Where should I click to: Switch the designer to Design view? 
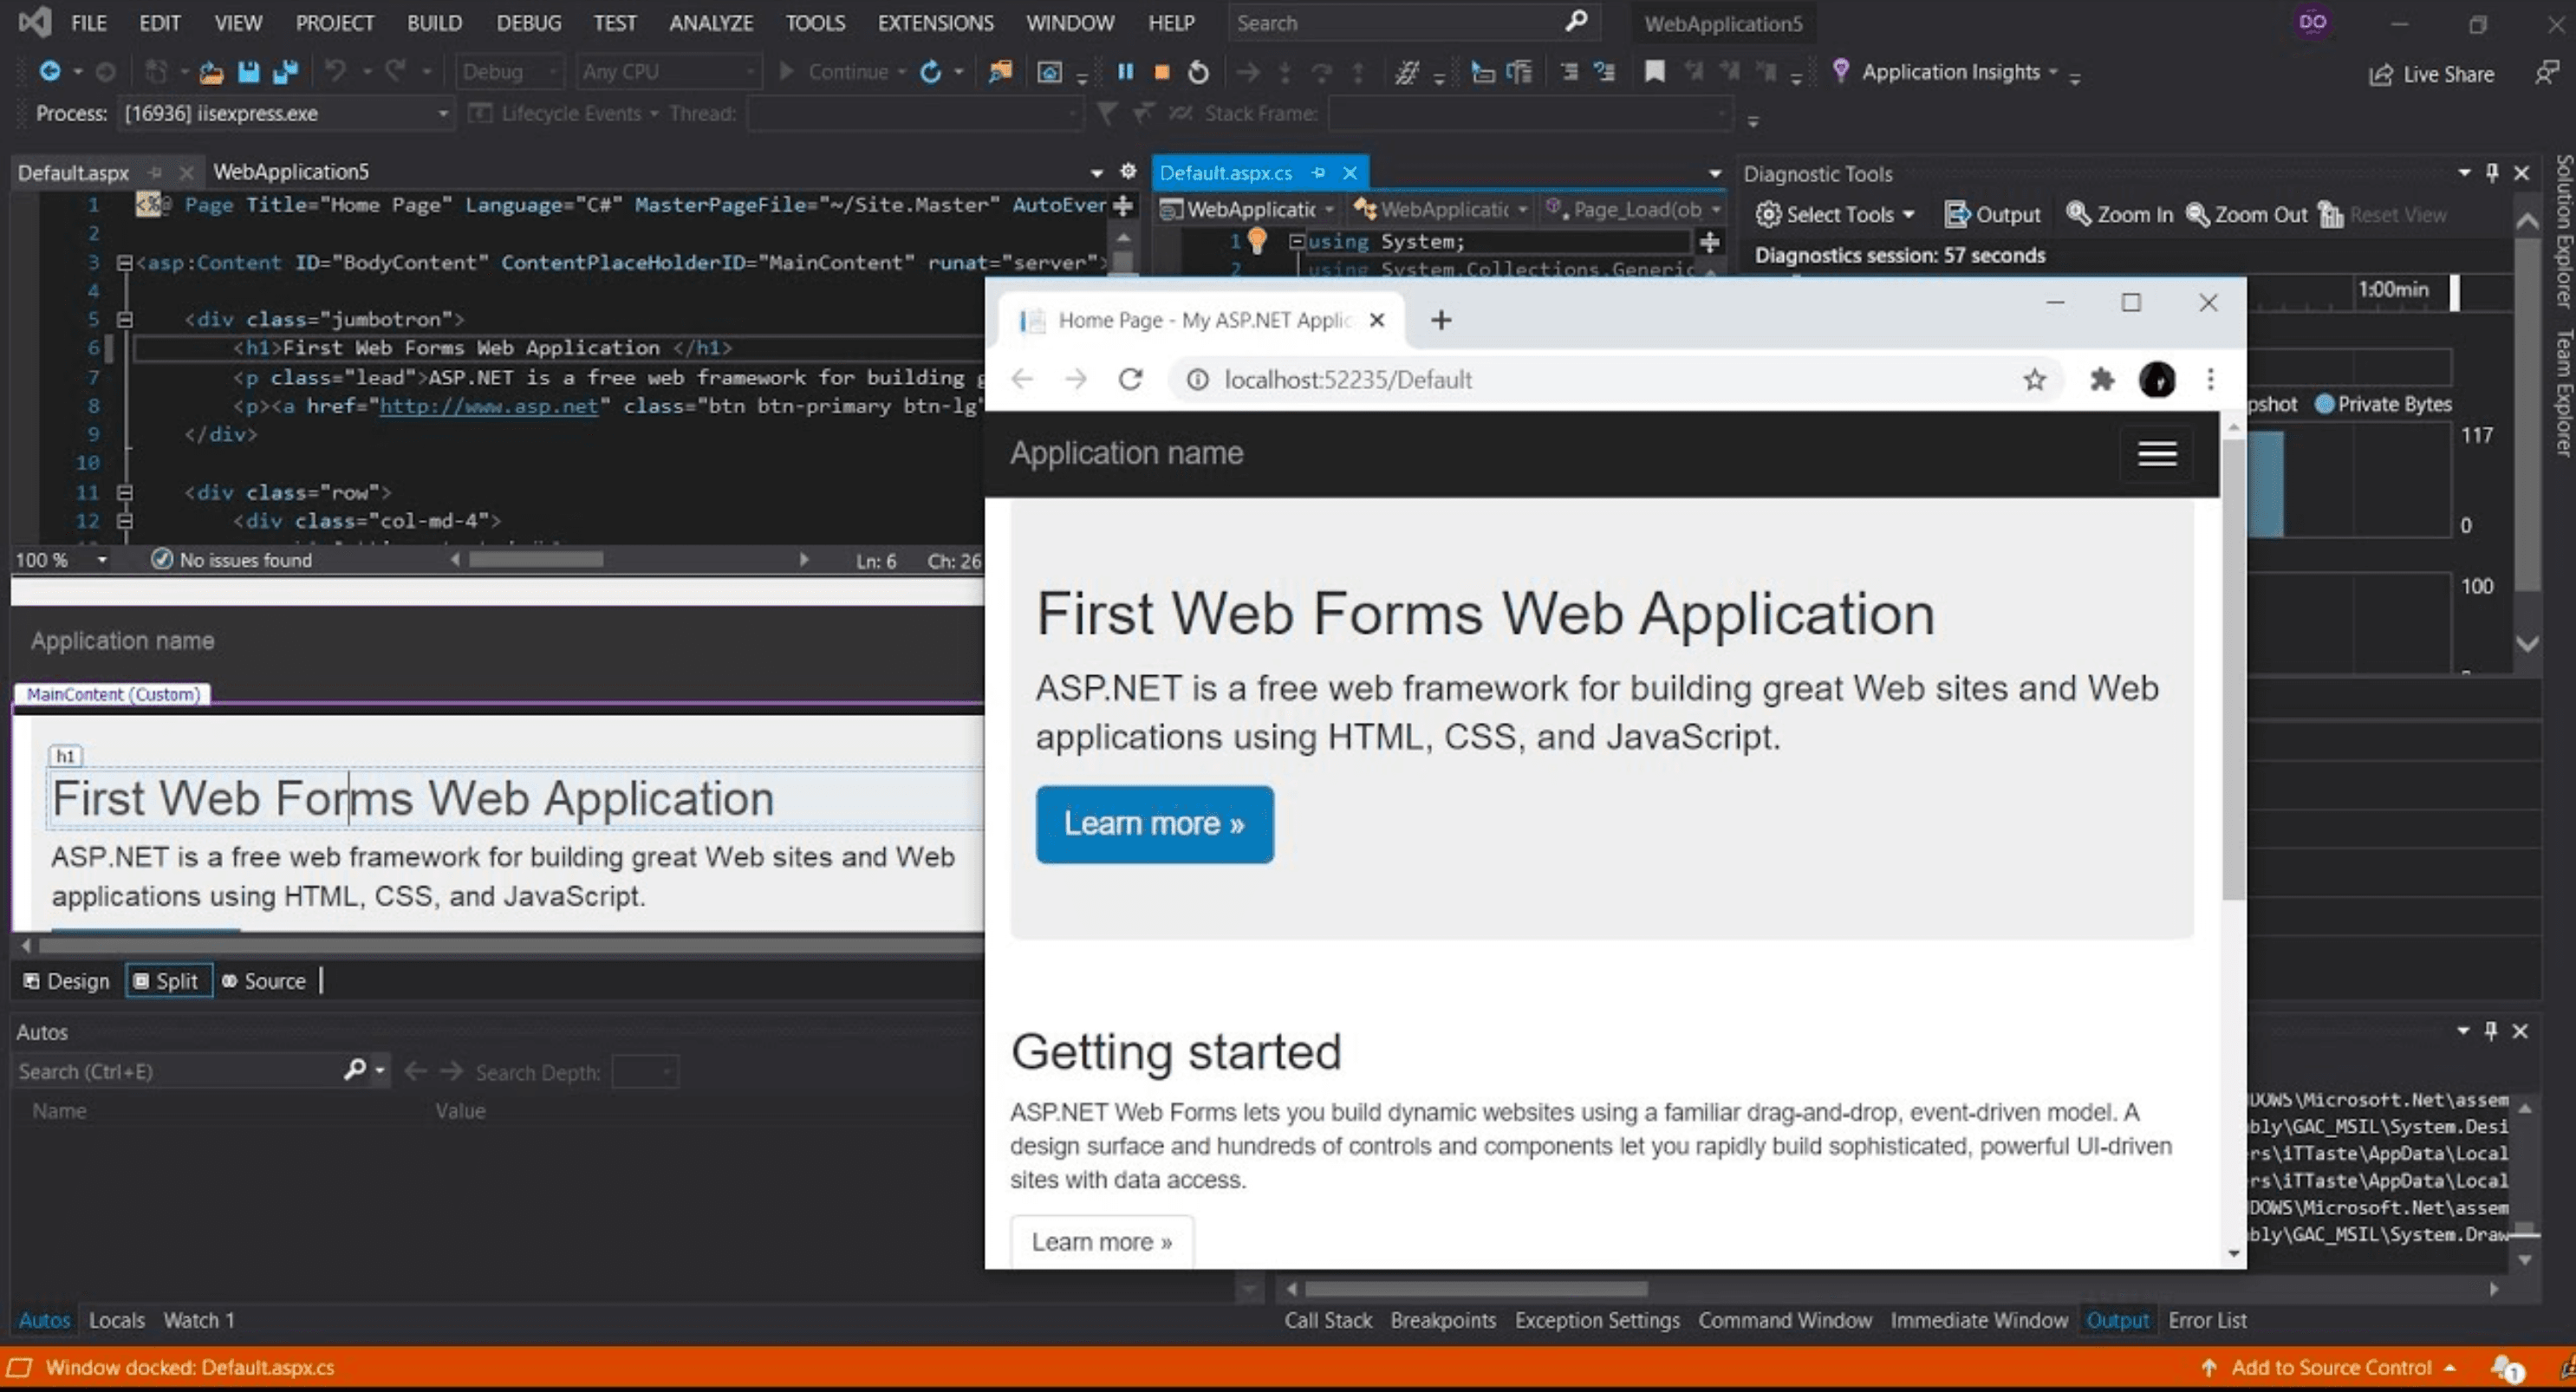coord(67,981)
